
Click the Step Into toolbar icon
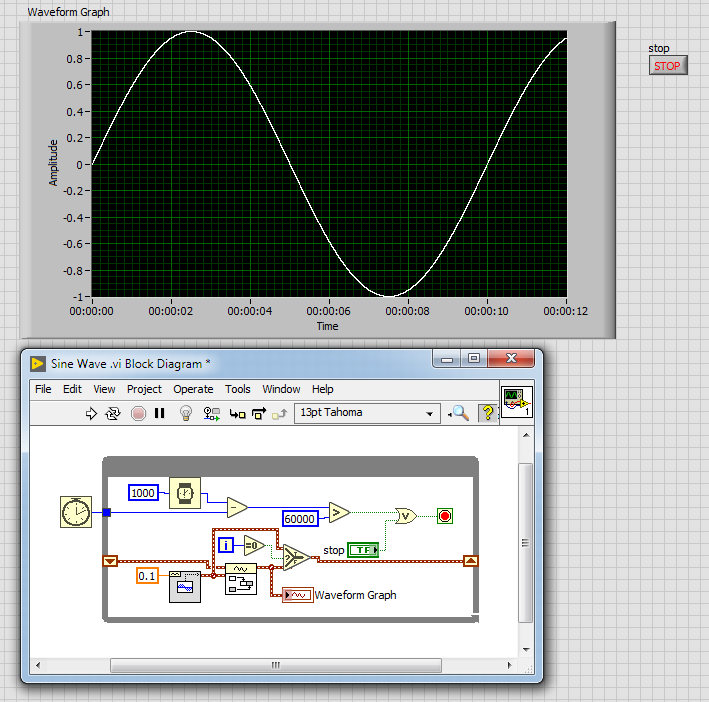tap(237, 414)
